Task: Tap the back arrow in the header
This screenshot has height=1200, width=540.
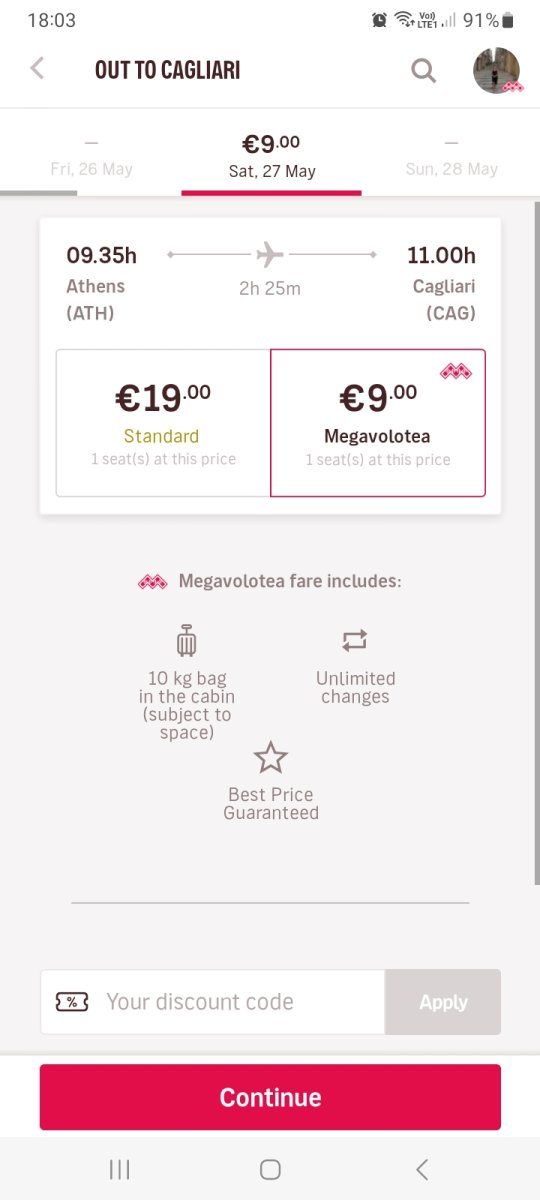Action: 37,69
